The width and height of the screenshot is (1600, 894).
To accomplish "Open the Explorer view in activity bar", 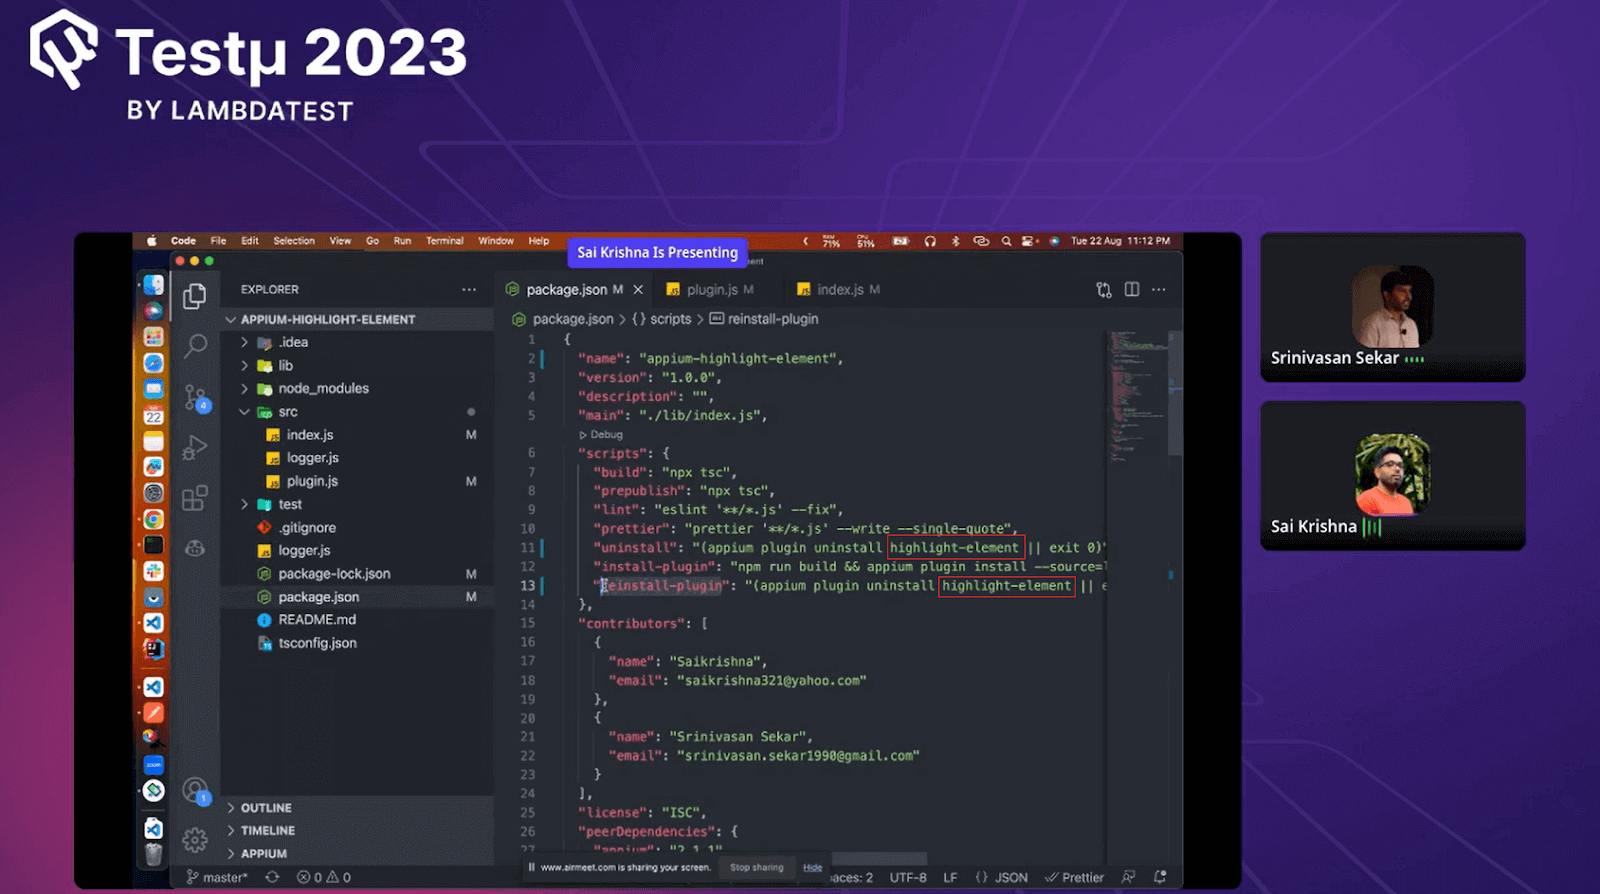I will point(195,296).
